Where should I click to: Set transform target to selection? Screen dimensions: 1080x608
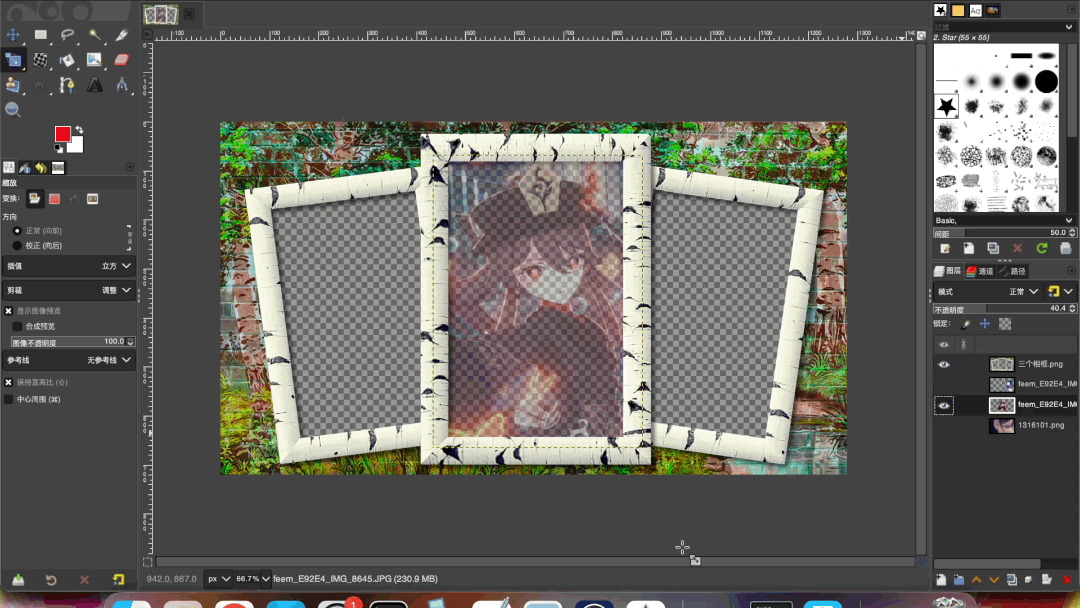[x=54, y=199]
